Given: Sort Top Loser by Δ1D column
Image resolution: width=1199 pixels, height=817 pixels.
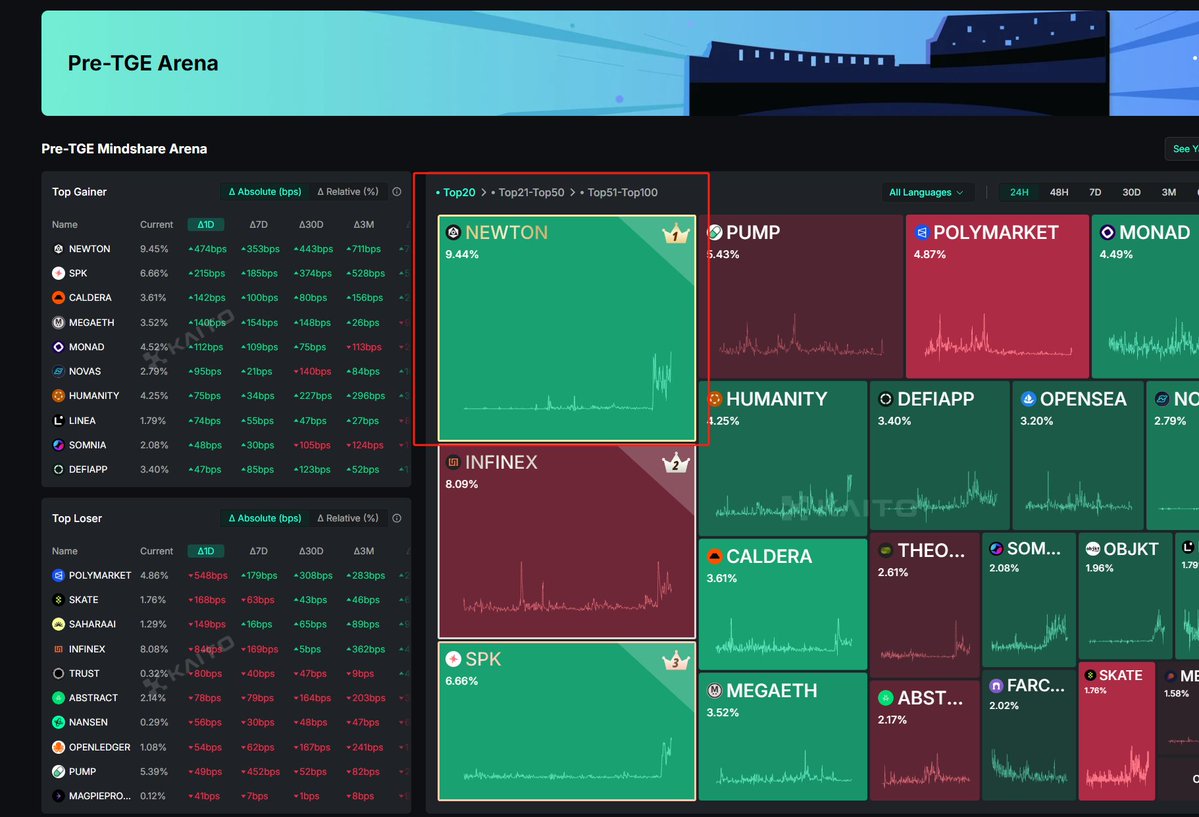Looking at the screenshot, I should (206, 551).
